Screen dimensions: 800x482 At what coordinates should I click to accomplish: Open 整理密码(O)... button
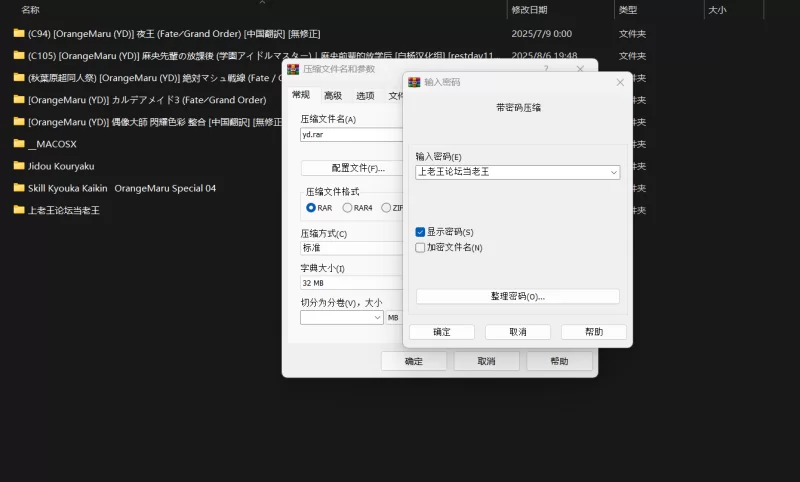click(x=518, y=296)
